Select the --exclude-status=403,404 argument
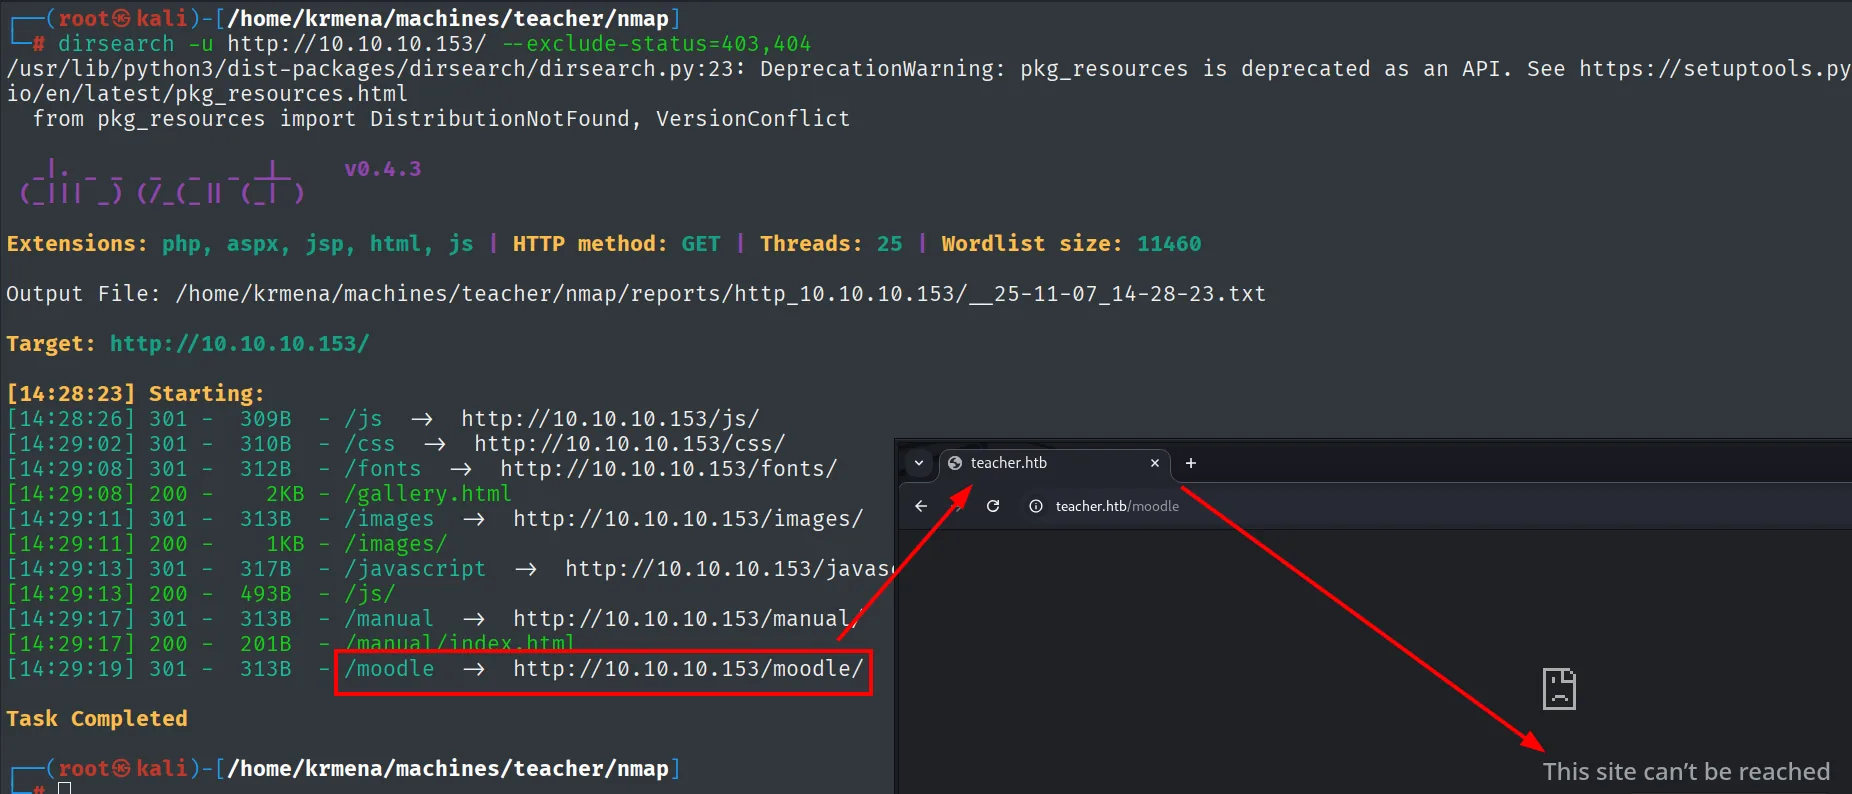 (657, 44)
